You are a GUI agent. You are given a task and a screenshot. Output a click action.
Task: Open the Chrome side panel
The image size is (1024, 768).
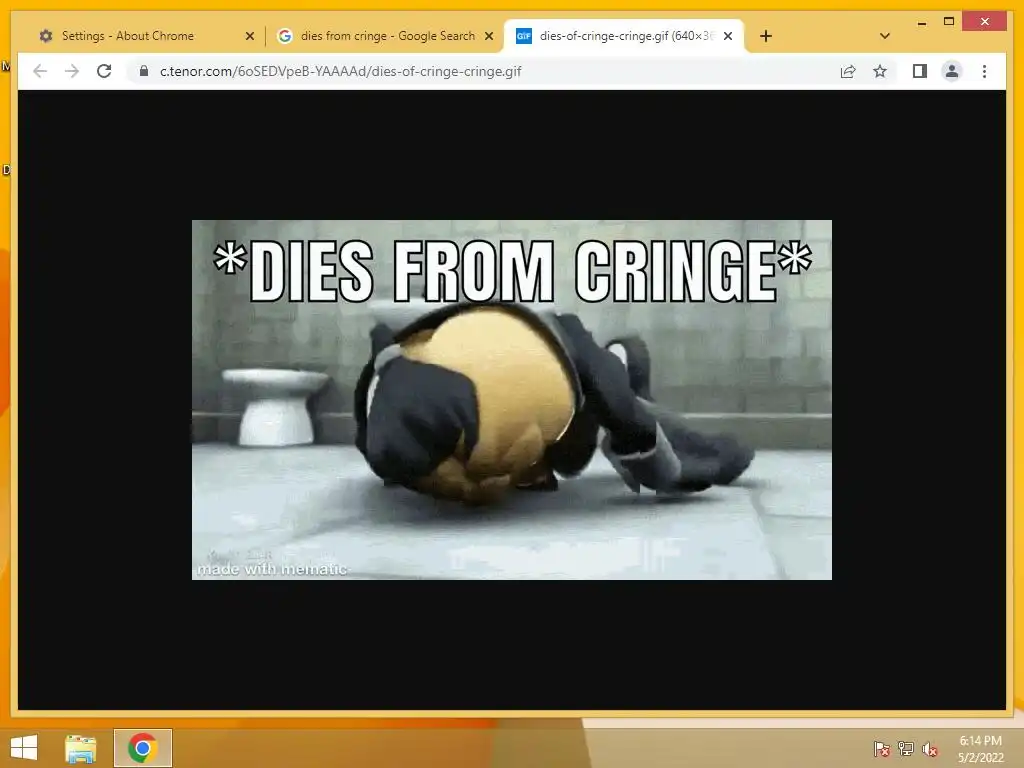pyautogui.click(x=920, y=71)
